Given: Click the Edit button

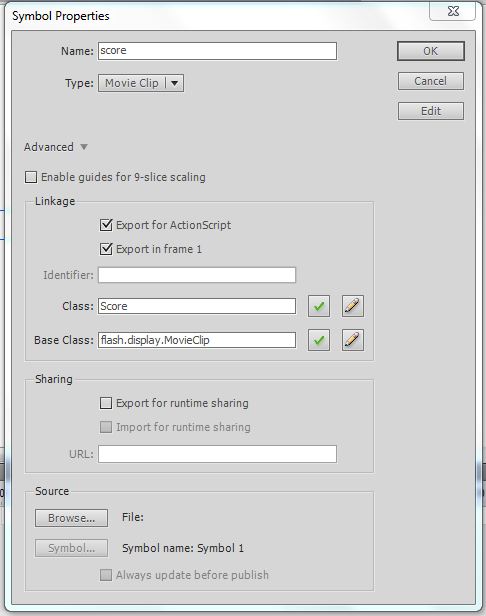Looking at the screenshot, I should click(x=431, y=111).
